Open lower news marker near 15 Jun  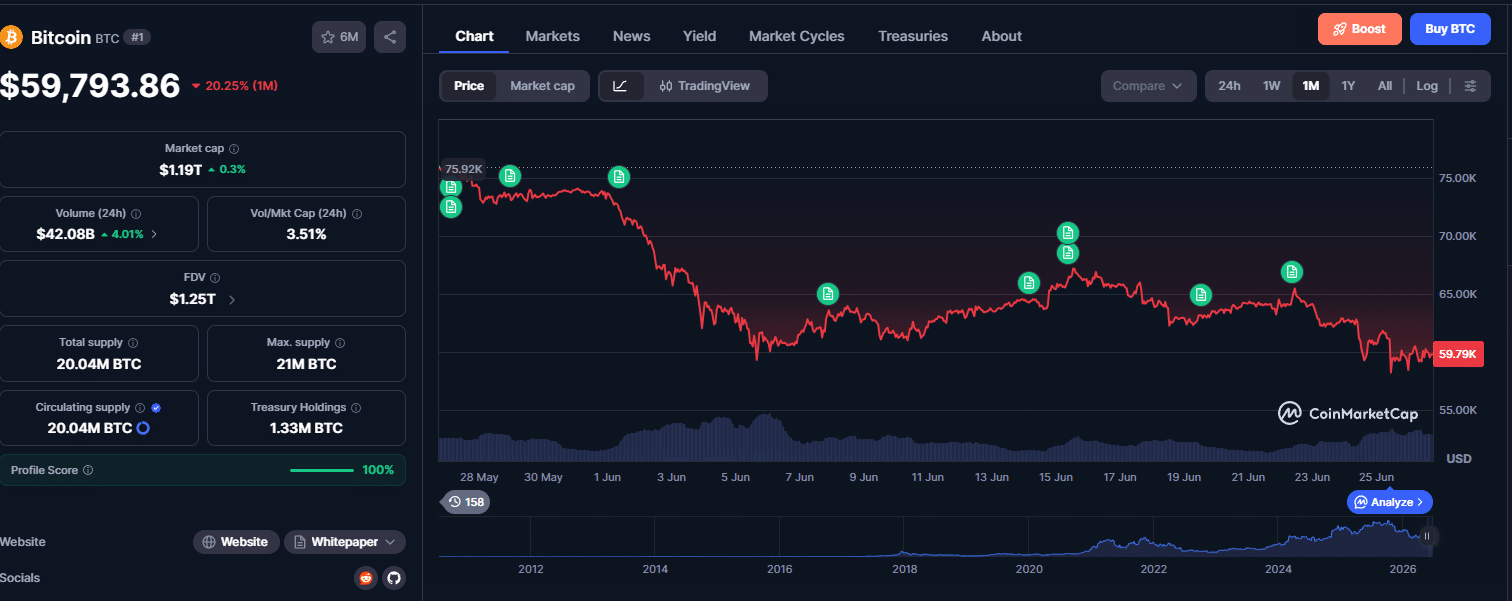point(1068,253)
